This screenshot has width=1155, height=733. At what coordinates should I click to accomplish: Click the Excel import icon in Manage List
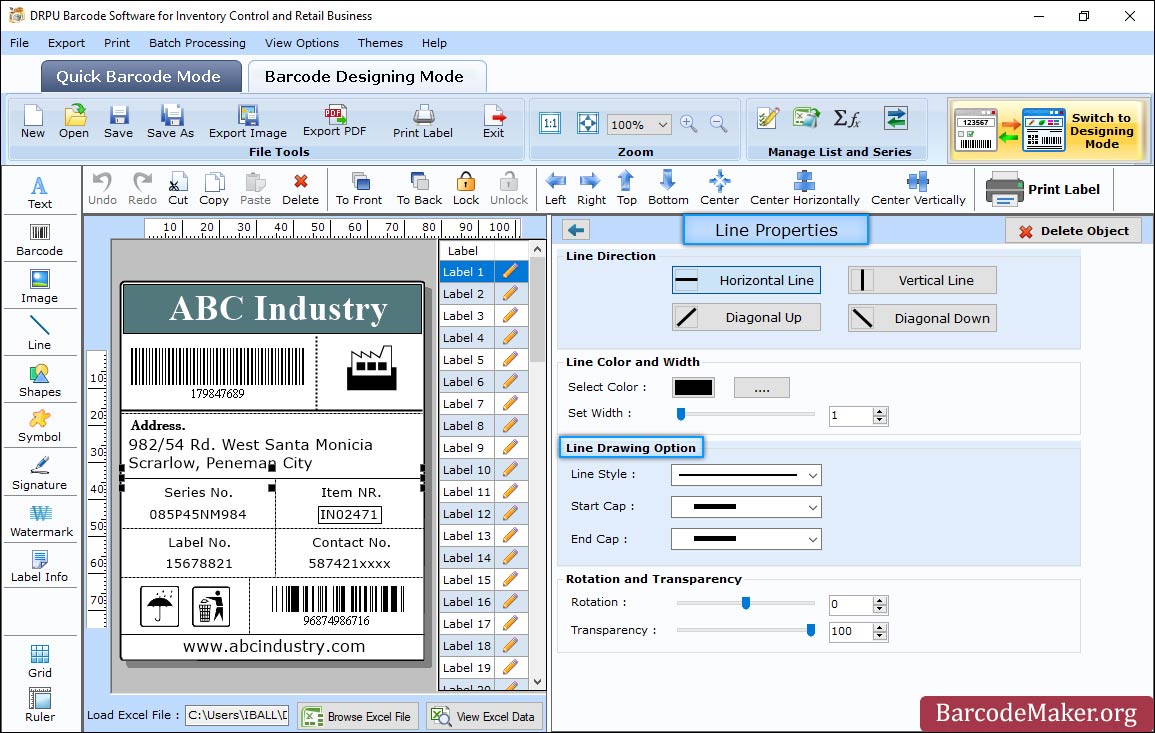coord(807,118)
